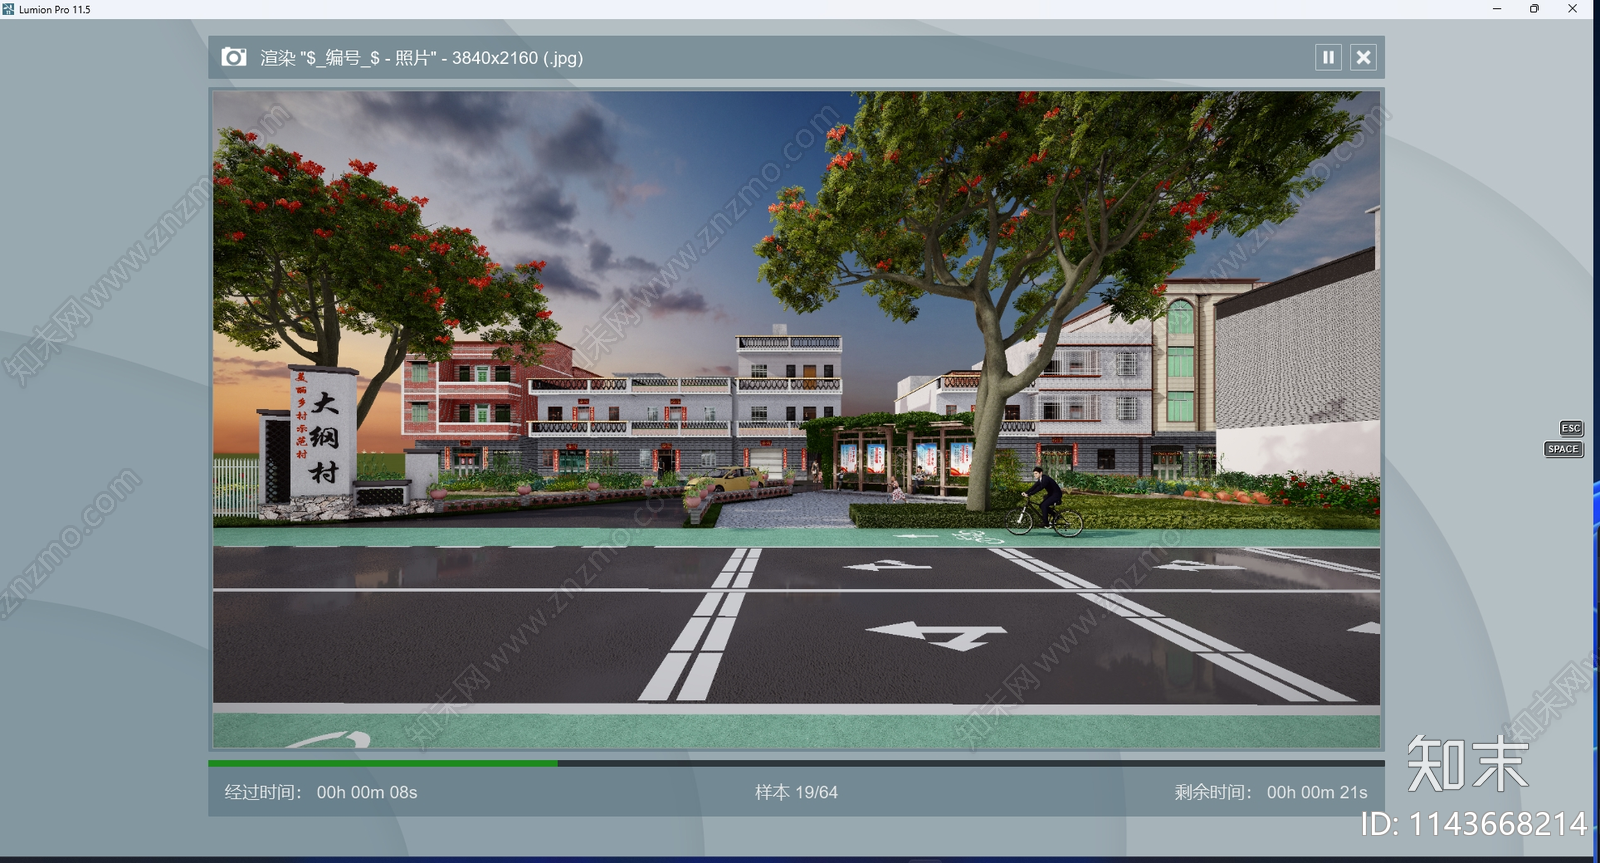The width and height of the screenshot is (1600, 863).
Task: Click the render title text showing 3840x2160 (.jpg)
Action: tap(421, 58)
